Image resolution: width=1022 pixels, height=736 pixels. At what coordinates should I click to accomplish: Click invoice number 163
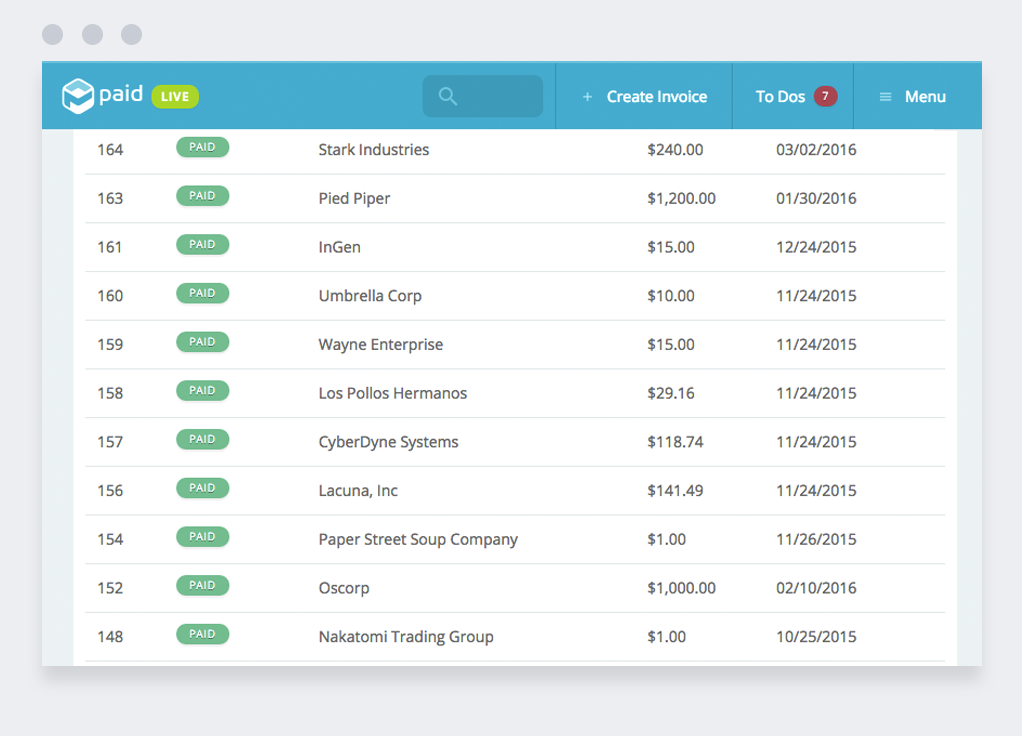coord(110,198)
